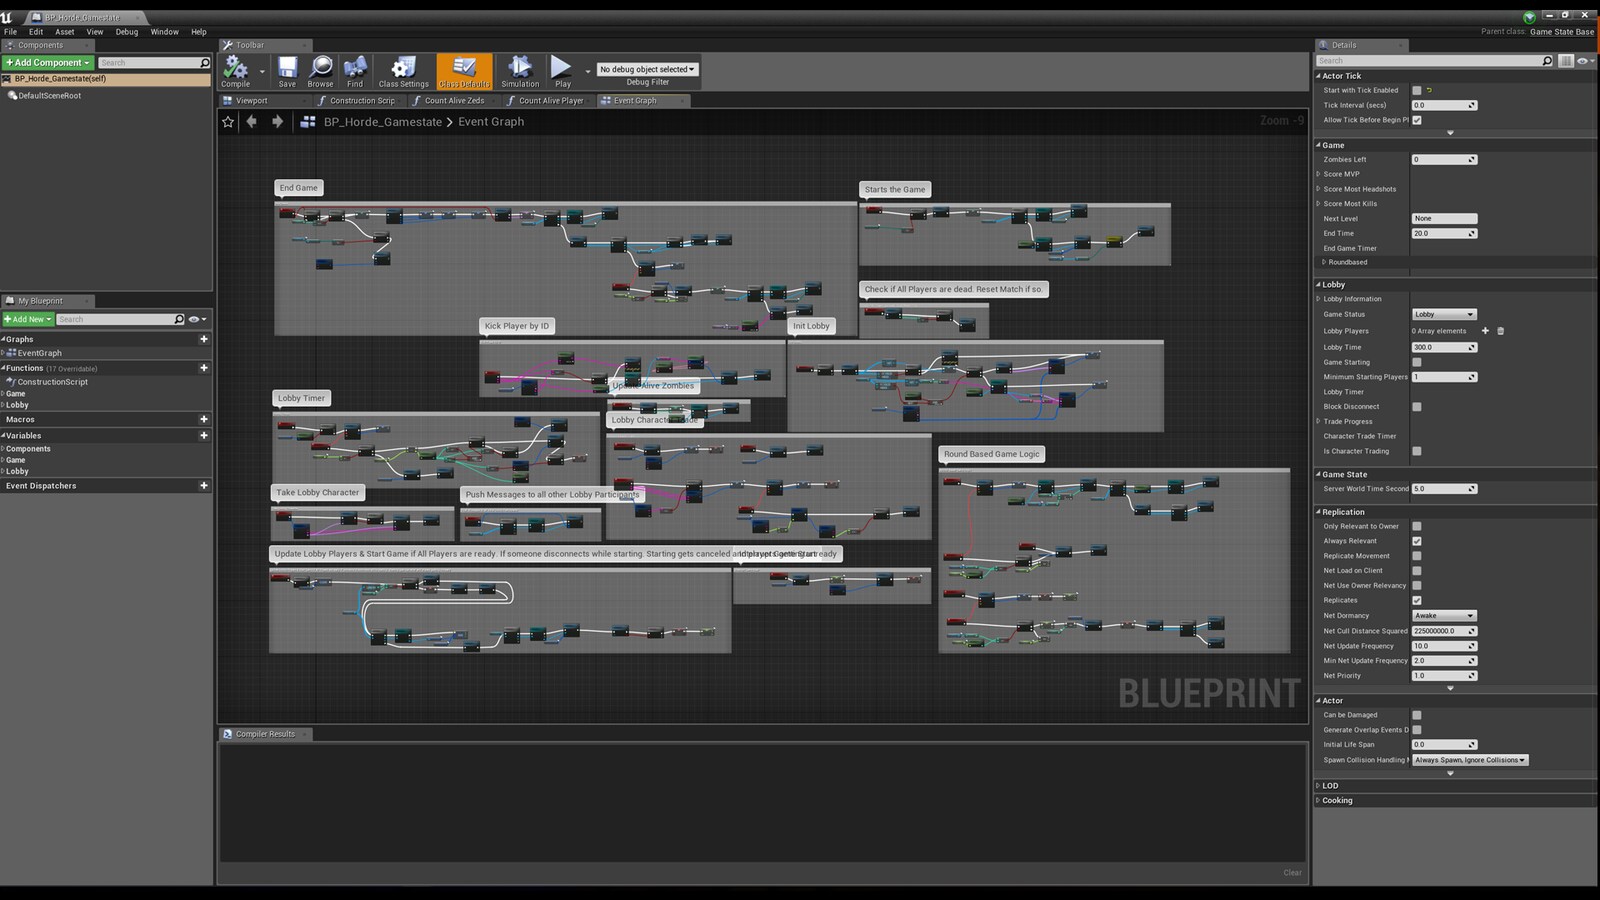Open the Find tool icon
This screenshot has height=900, width=1600.
[355, 68]
